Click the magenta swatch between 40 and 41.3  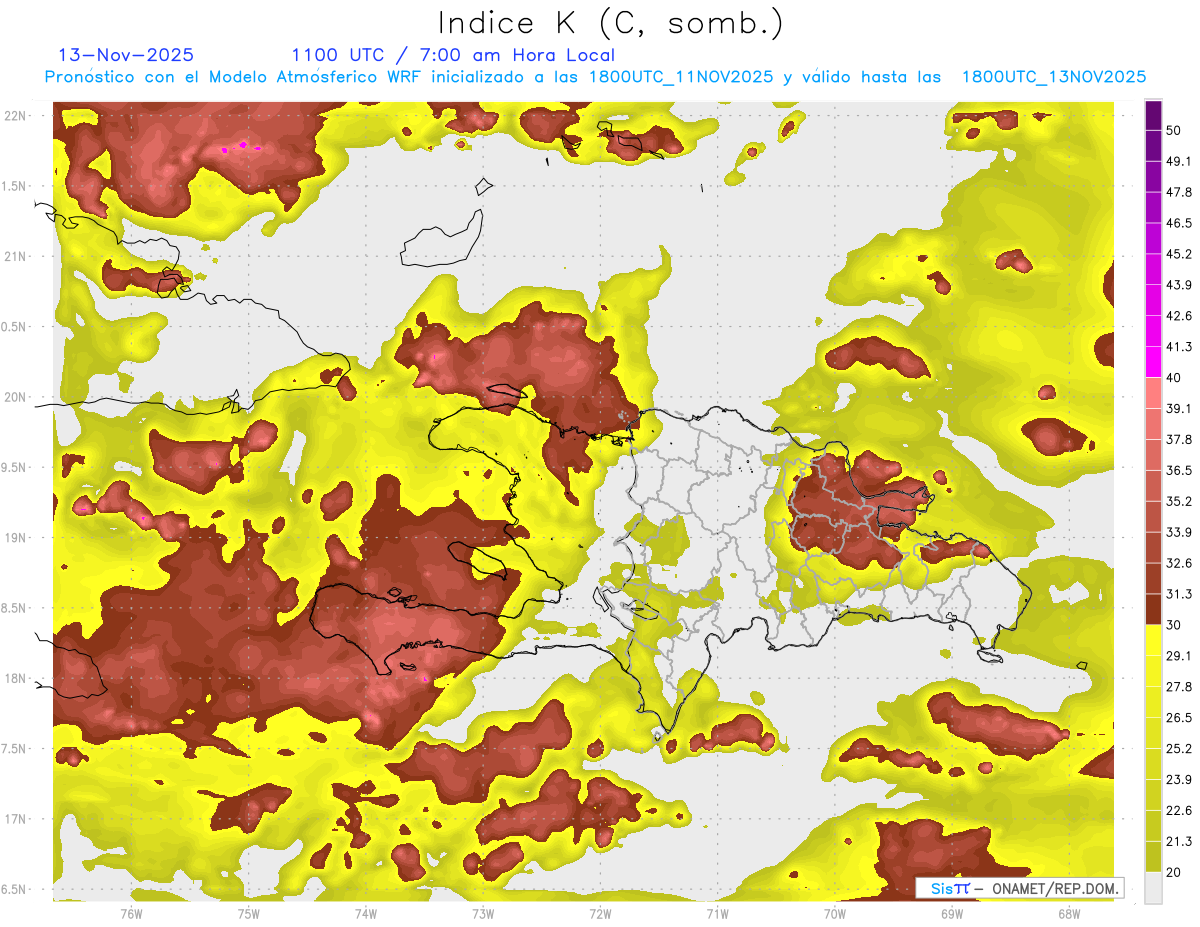click(1153, 362)
